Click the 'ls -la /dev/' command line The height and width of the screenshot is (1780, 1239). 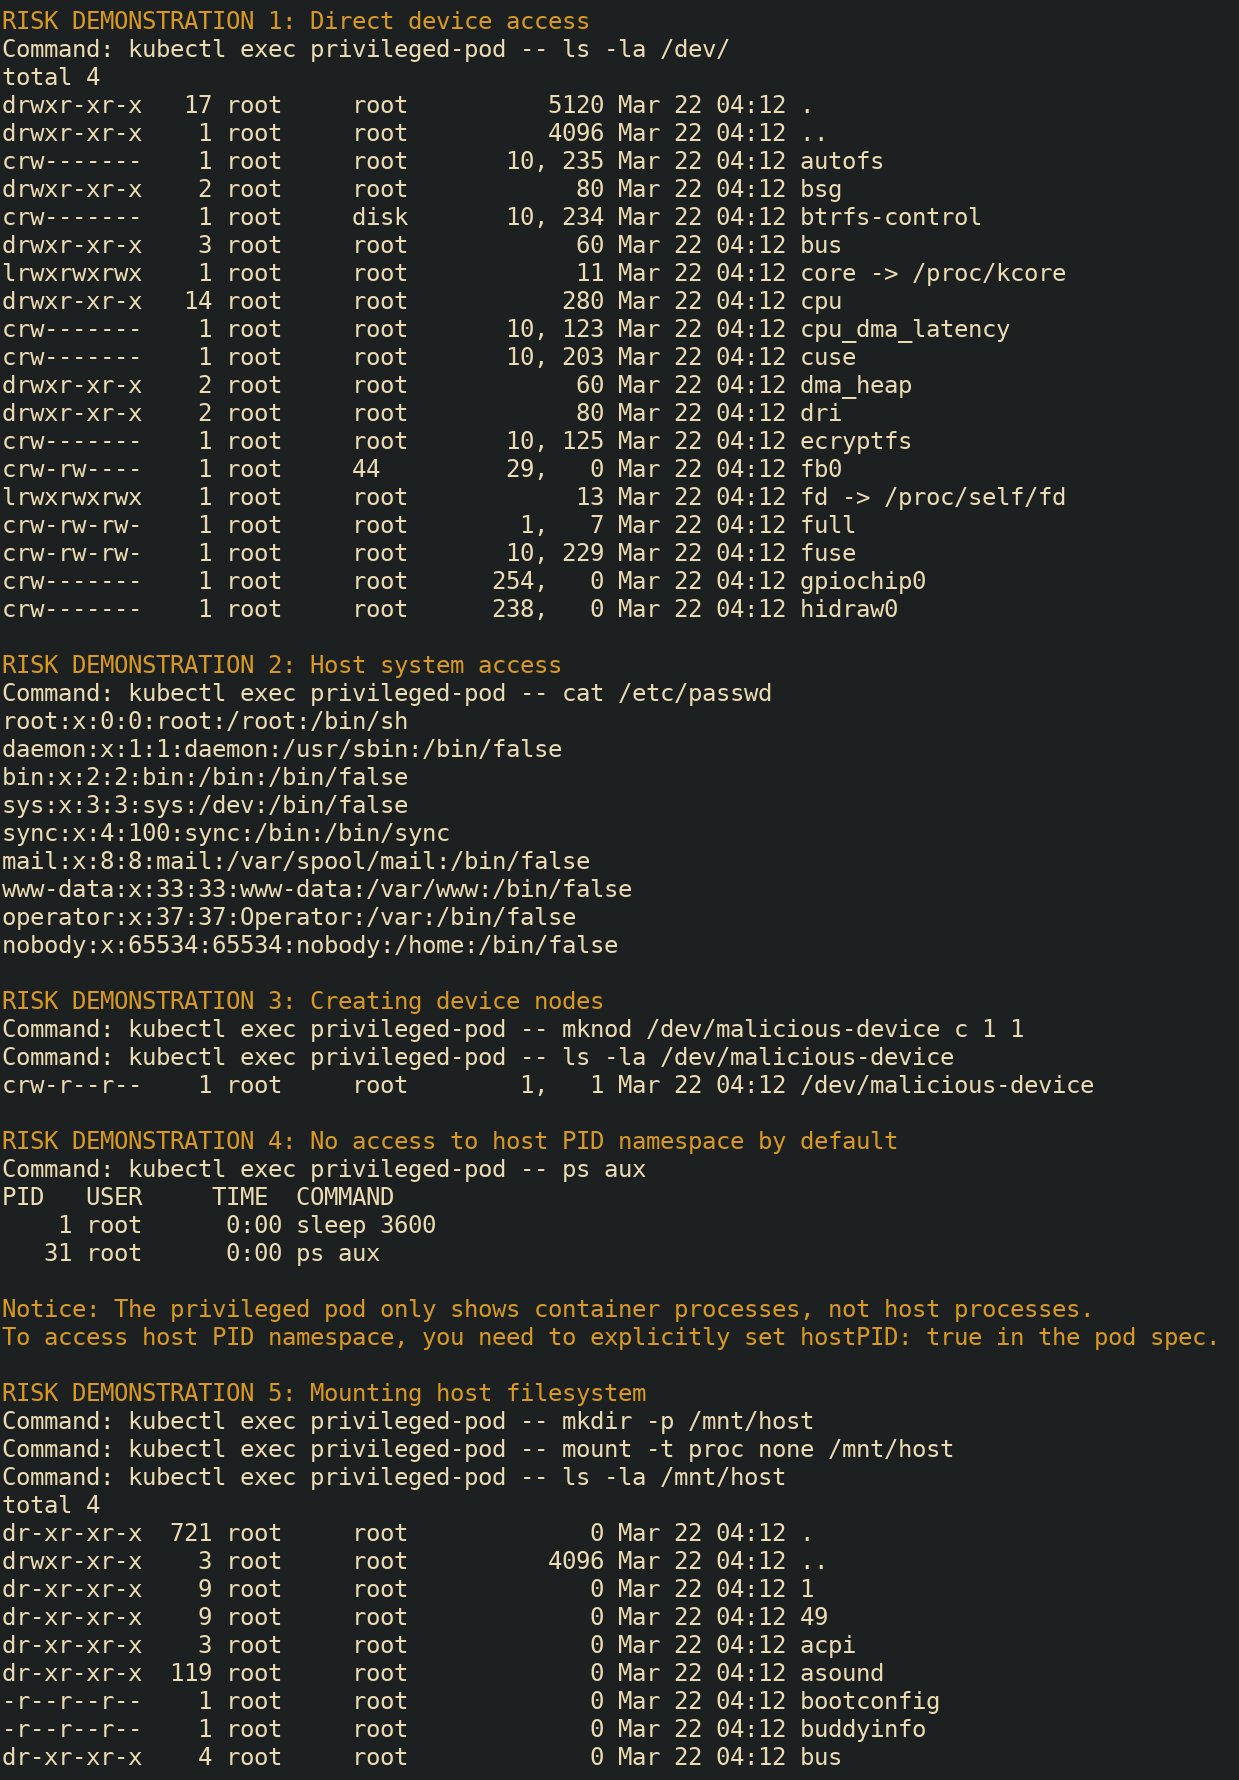coord(365,49)
